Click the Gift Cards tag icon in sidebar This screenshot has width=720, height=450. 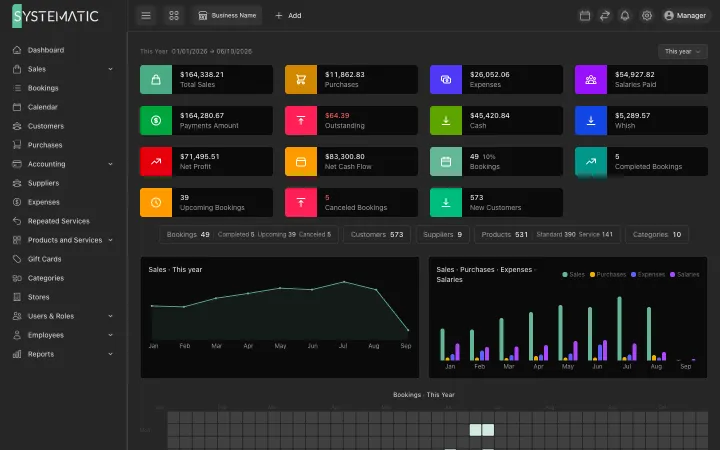tap(17, 259)
